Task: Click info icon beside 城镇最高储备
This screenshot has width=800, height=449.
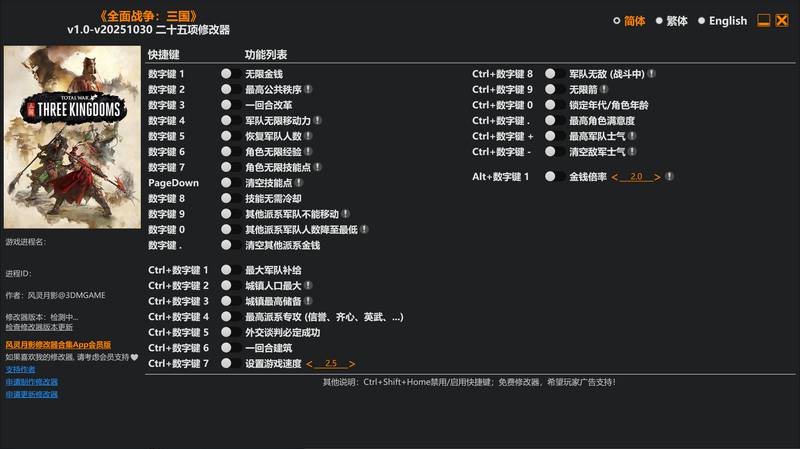Action: (x=308, y=301)
